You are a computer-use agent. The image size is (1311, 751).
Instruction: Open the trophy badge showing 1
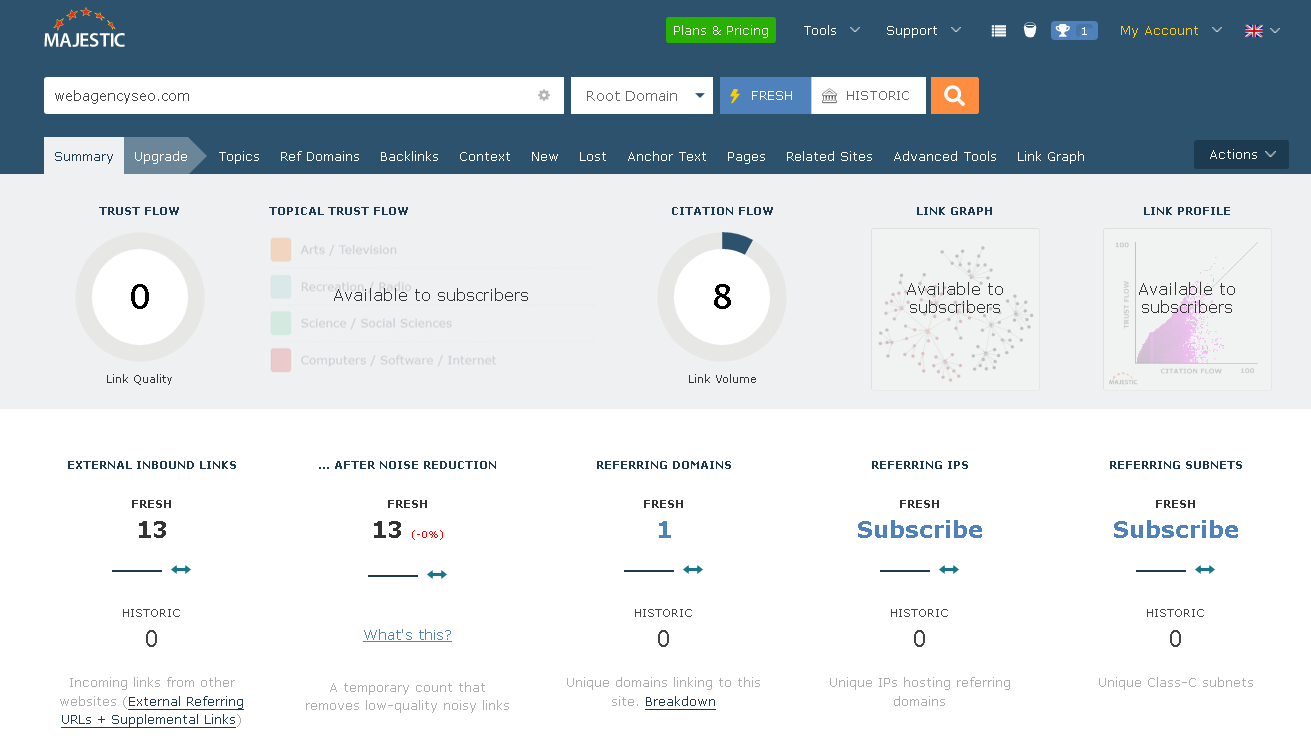pyautogui.click(x=1074, y=31)
